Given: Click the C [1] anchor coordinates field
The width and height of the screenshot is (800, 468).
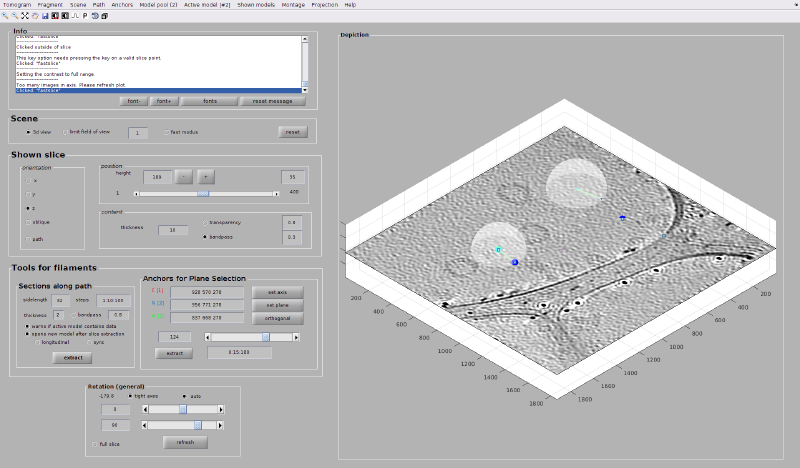Looking at the screenshot, I should [x=207, y=292].
